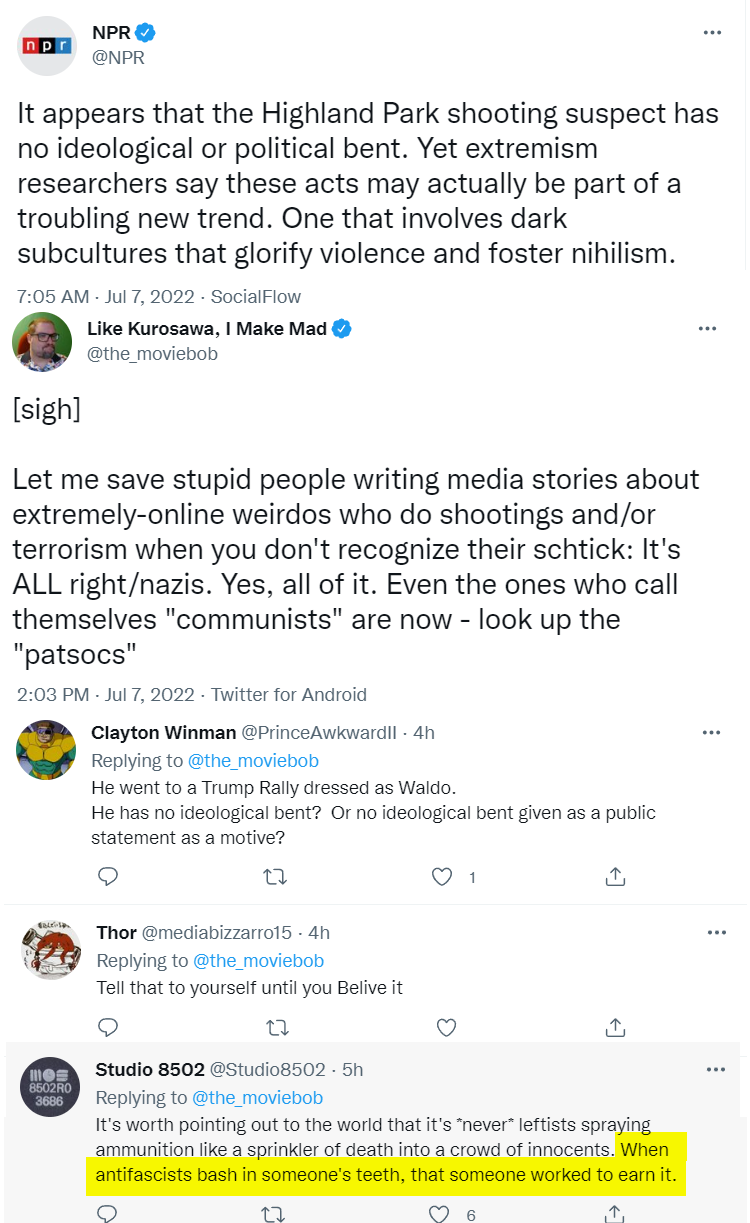View Studio 8502's profile picture

point(50,1086)
